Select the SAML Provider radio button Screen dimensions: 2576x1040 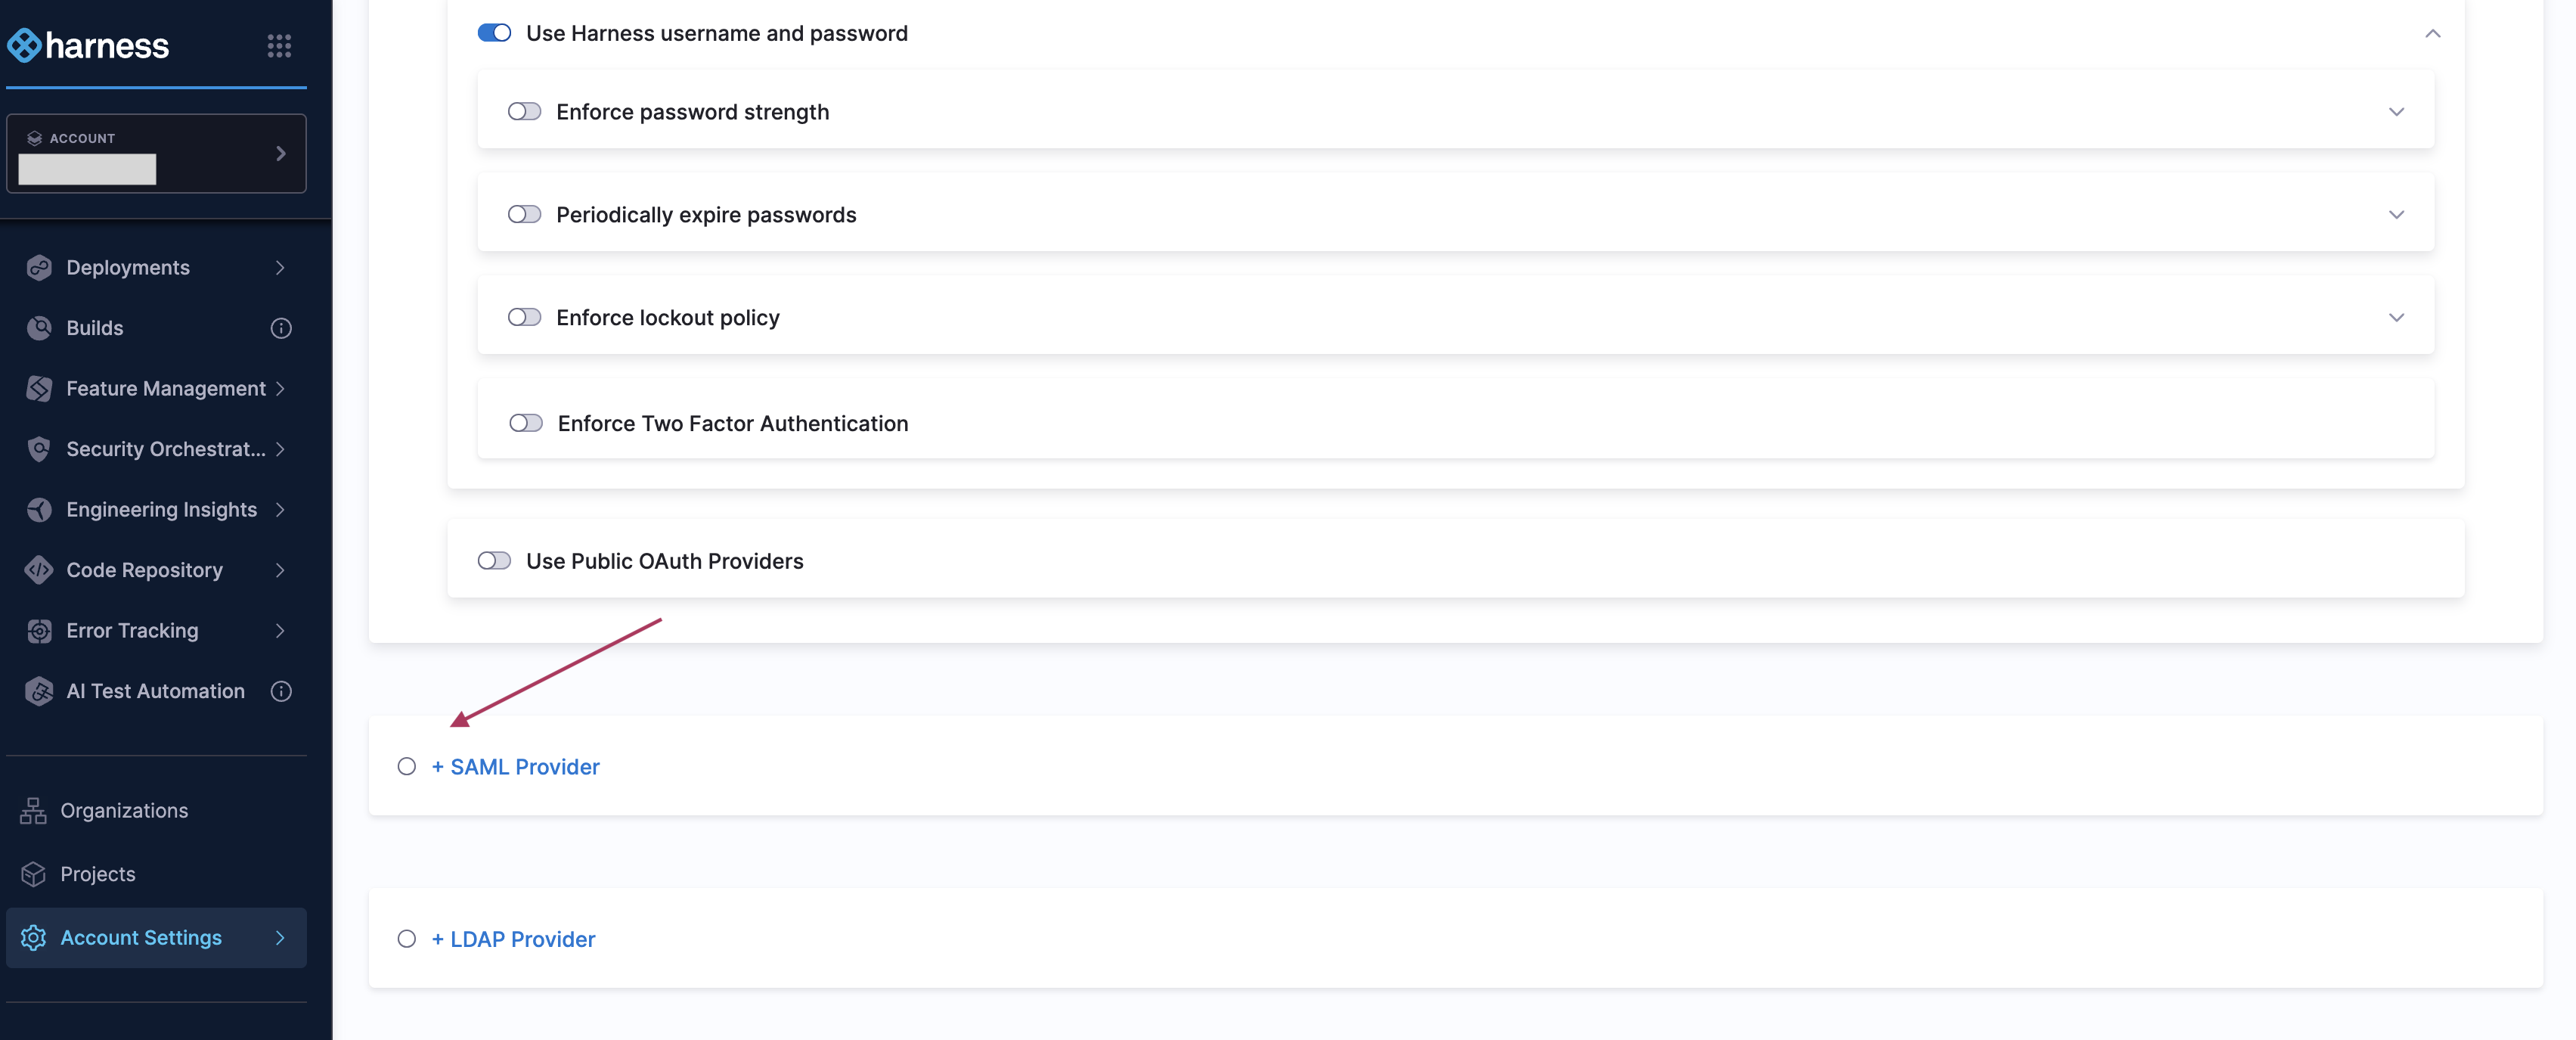click(x=407, y=767)
